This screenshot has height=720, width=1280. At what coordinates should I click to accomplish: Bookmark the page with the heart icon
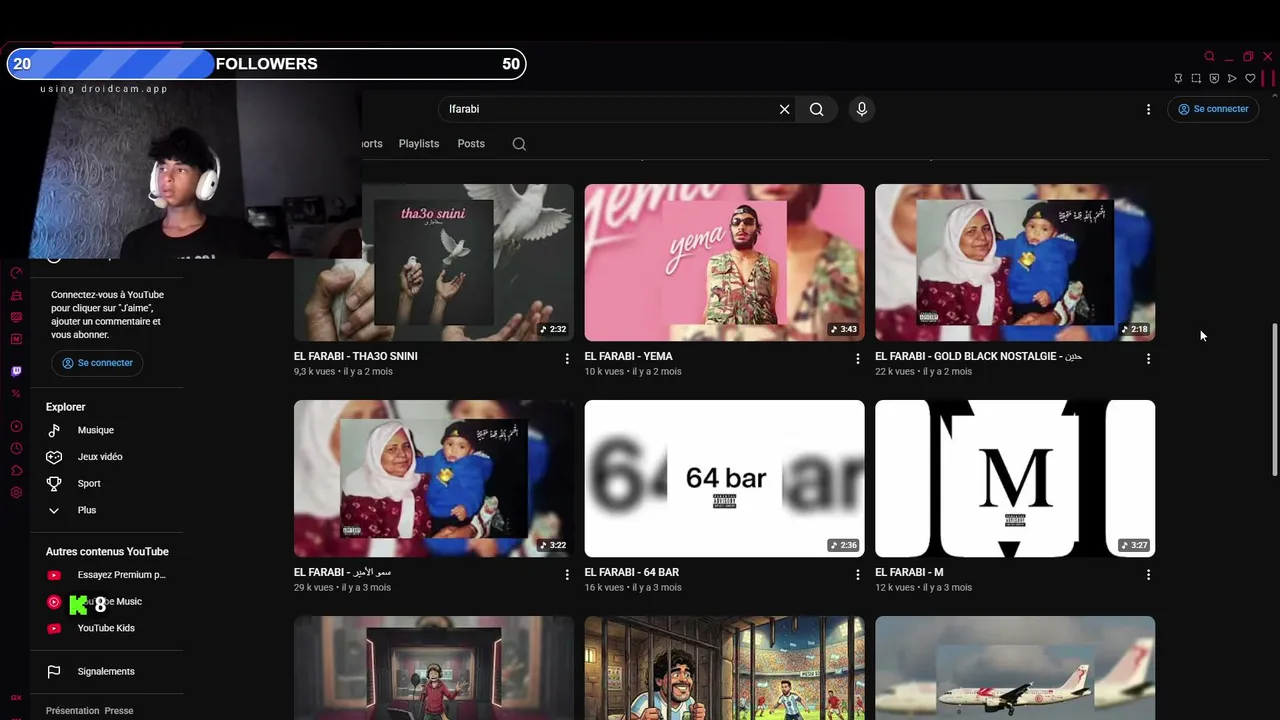[x=1250, y=78]
